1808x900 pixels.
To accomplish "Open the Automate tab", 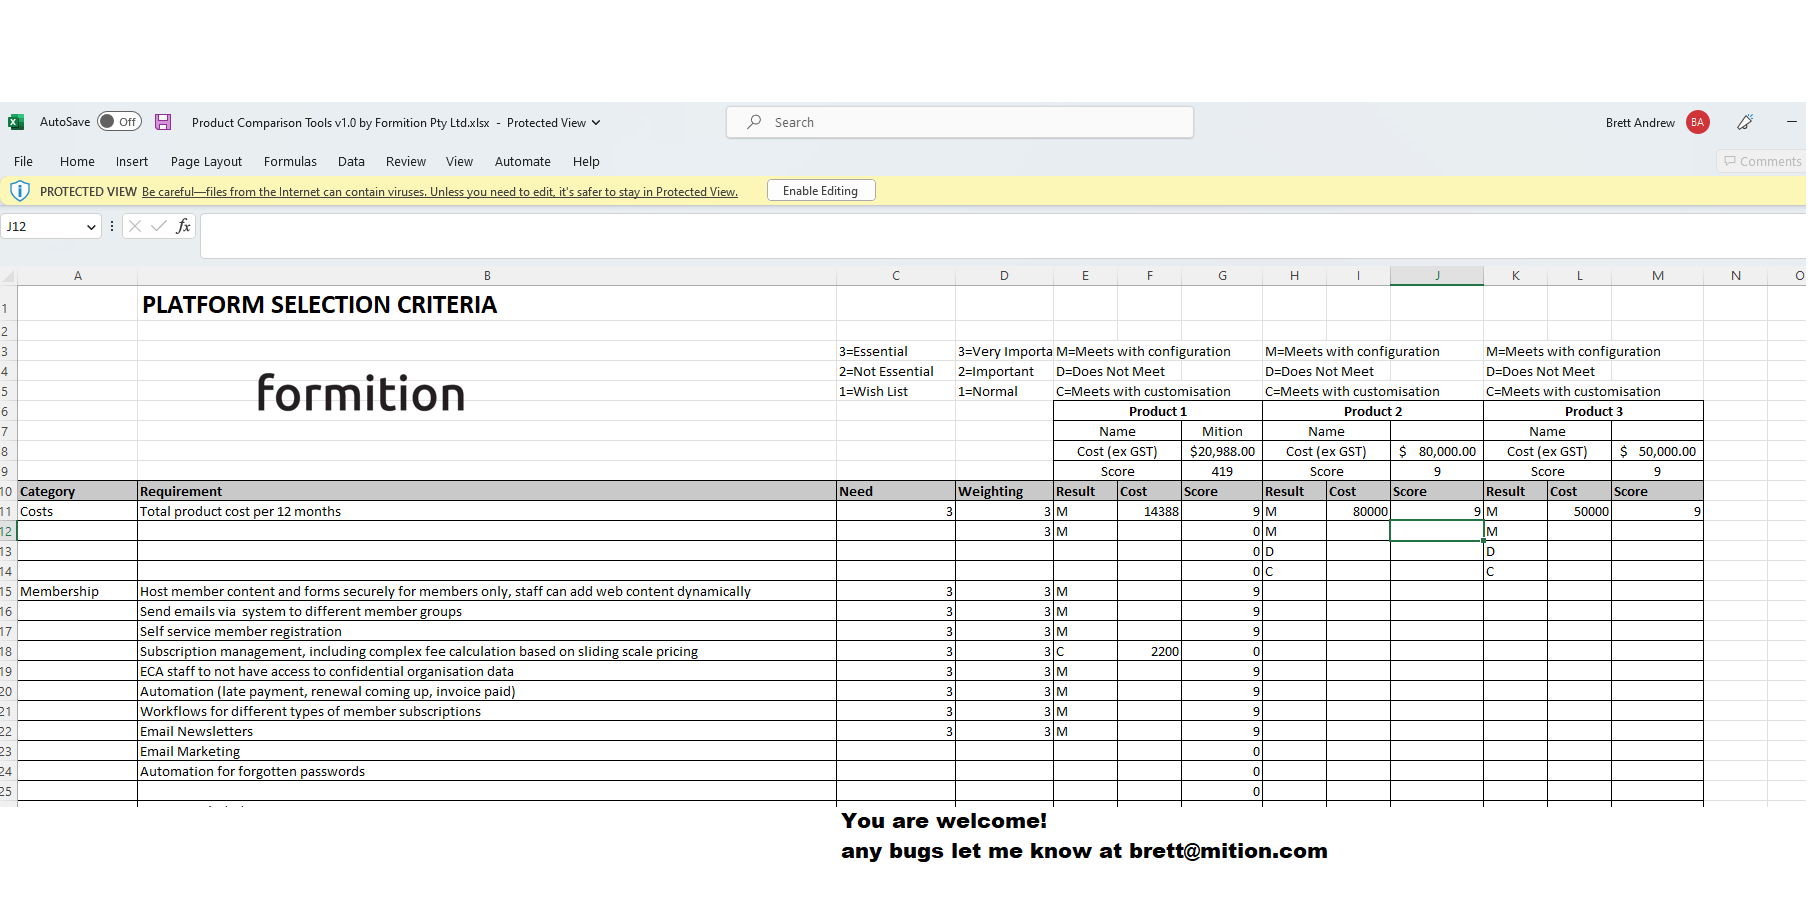I will 522,161.
